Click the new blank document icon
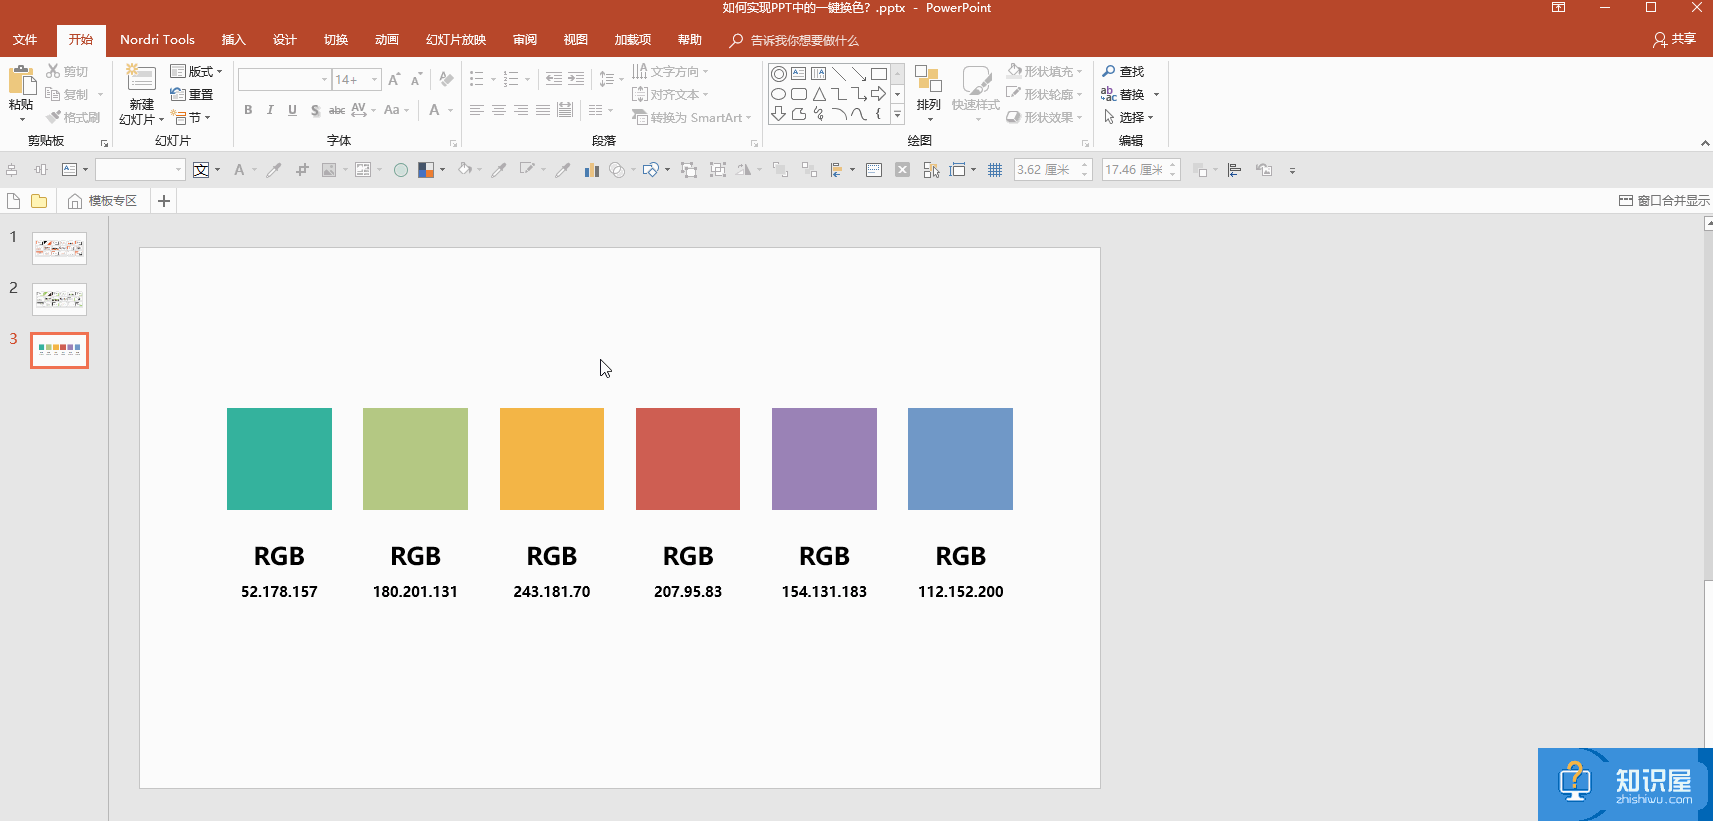Screen dimensions: 1713x821 (13, 201)
